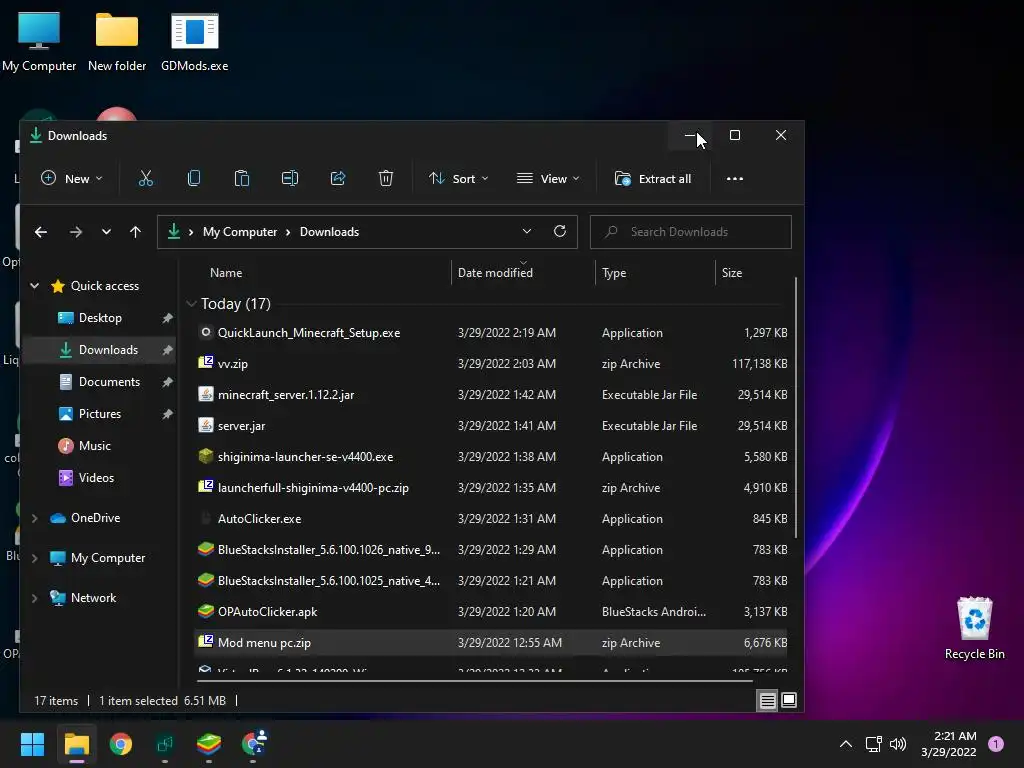The height and width of the screenshot is (768, 1024).
Task: Sort by Name column header
Action: click(x=226, y=273)
